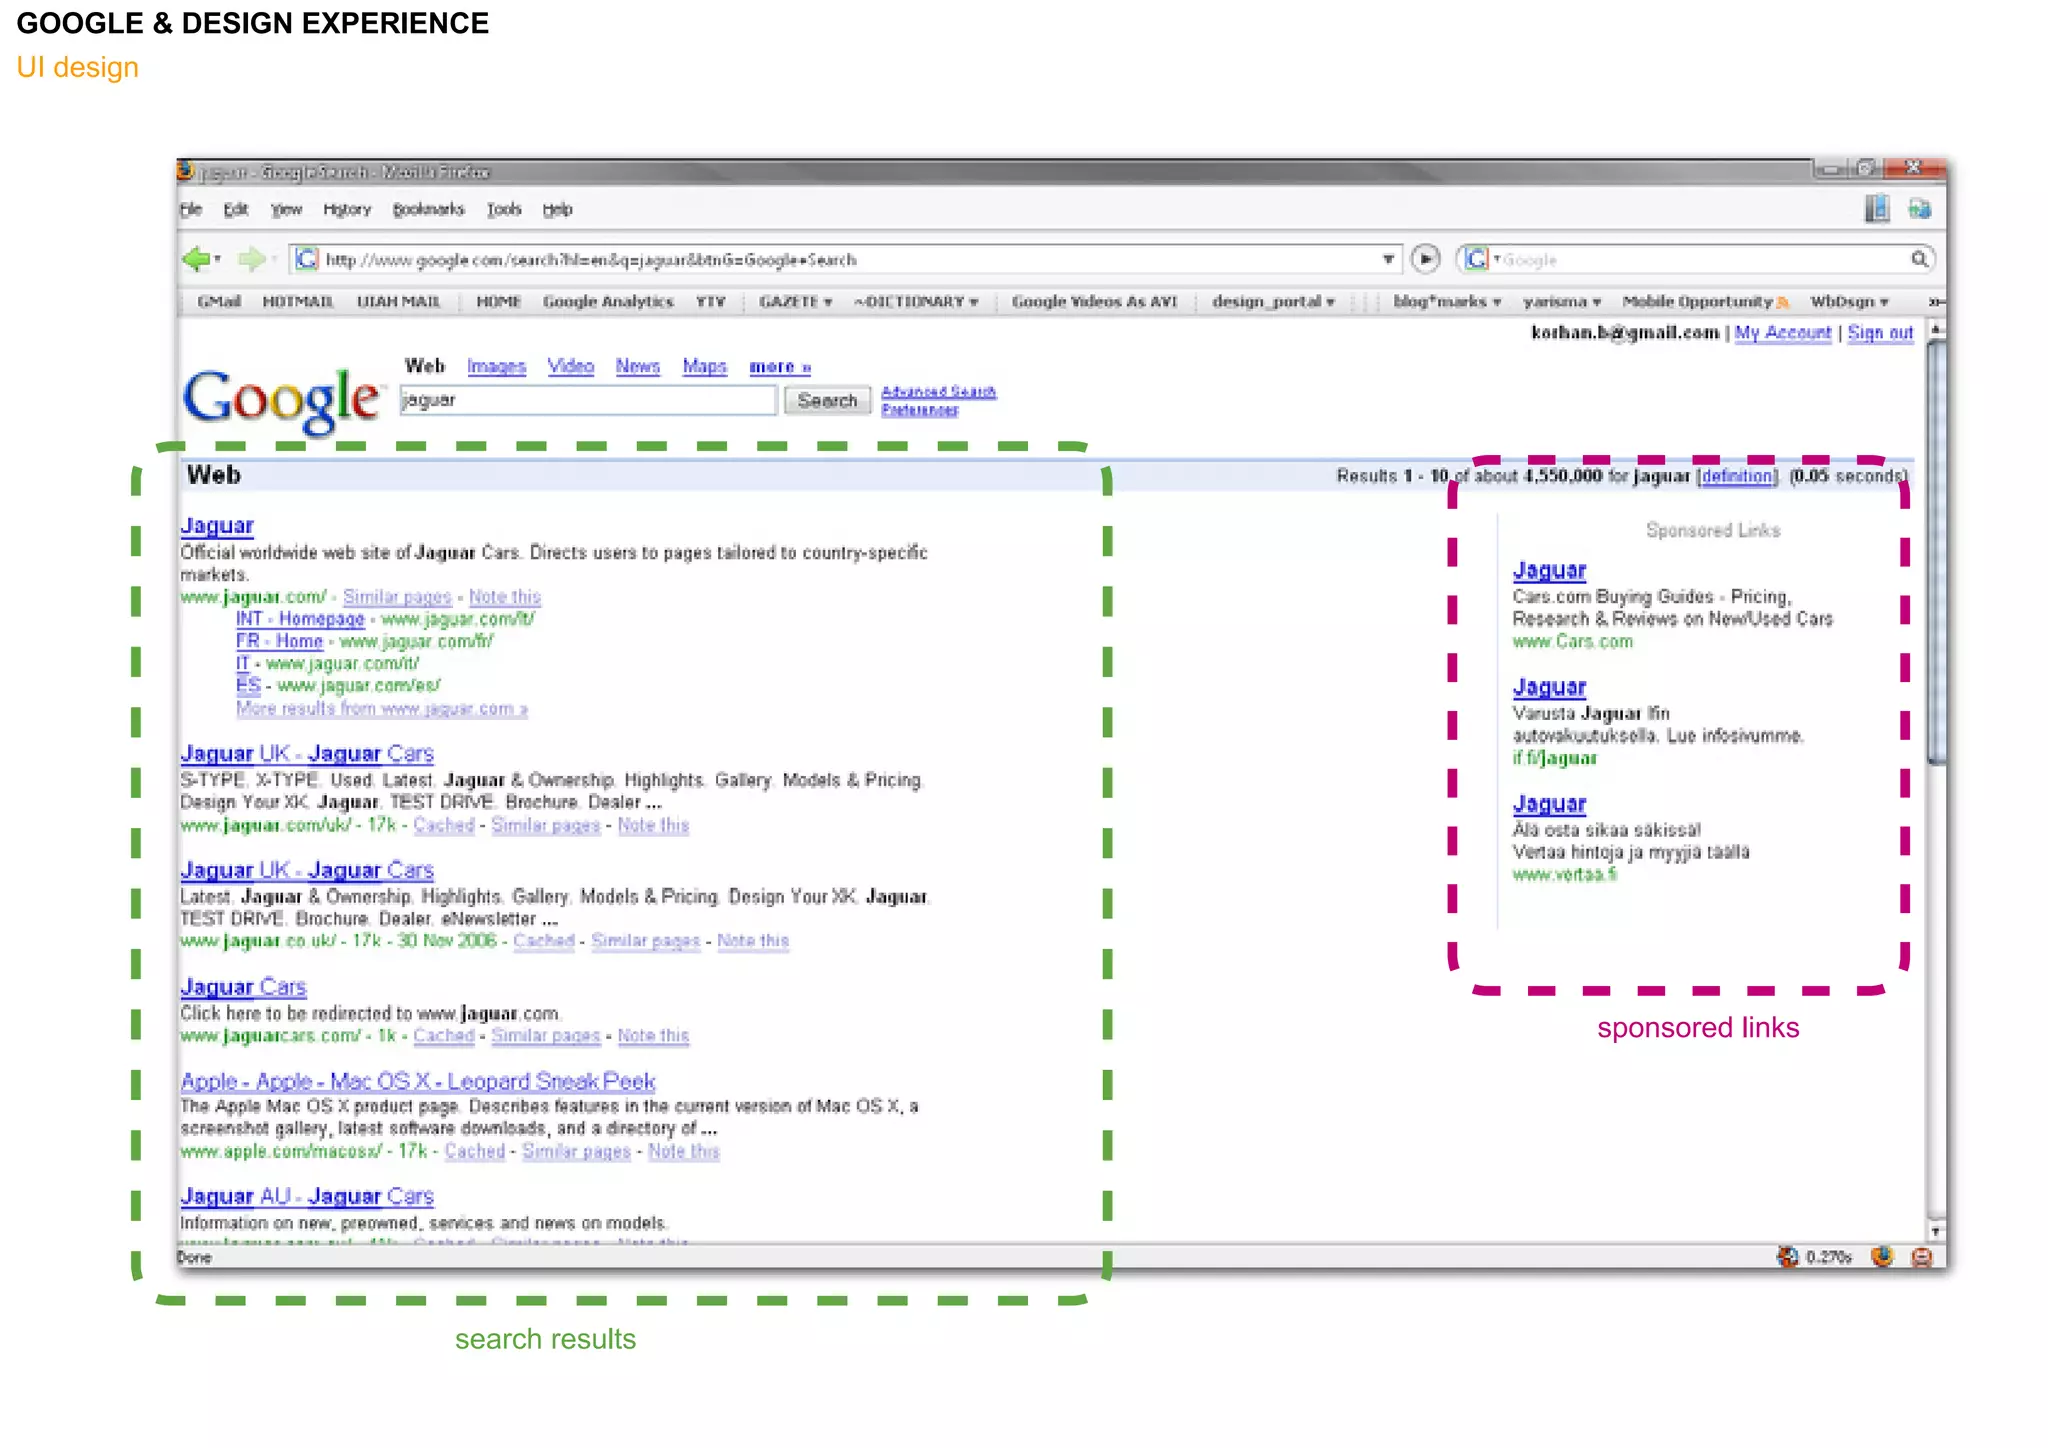Click the Firefox globe status bar icon

[1882, 1256]
